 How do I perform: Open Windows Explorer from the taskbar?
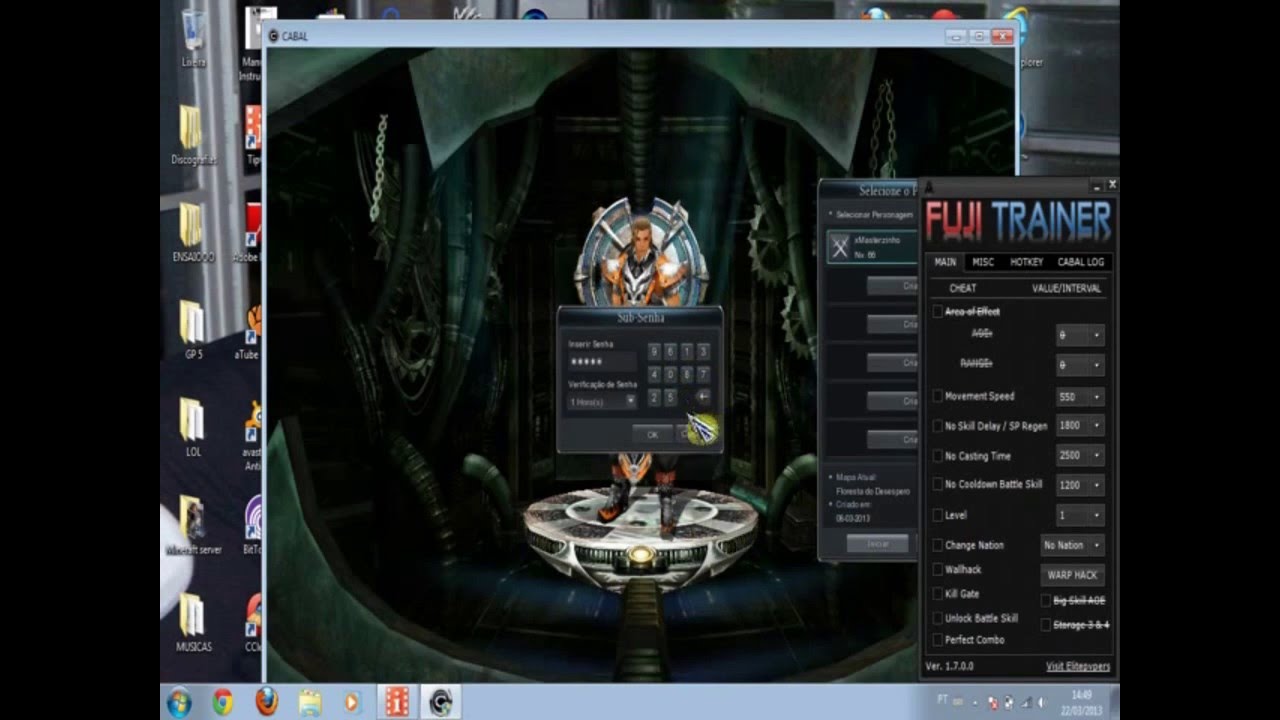(309, 702)
